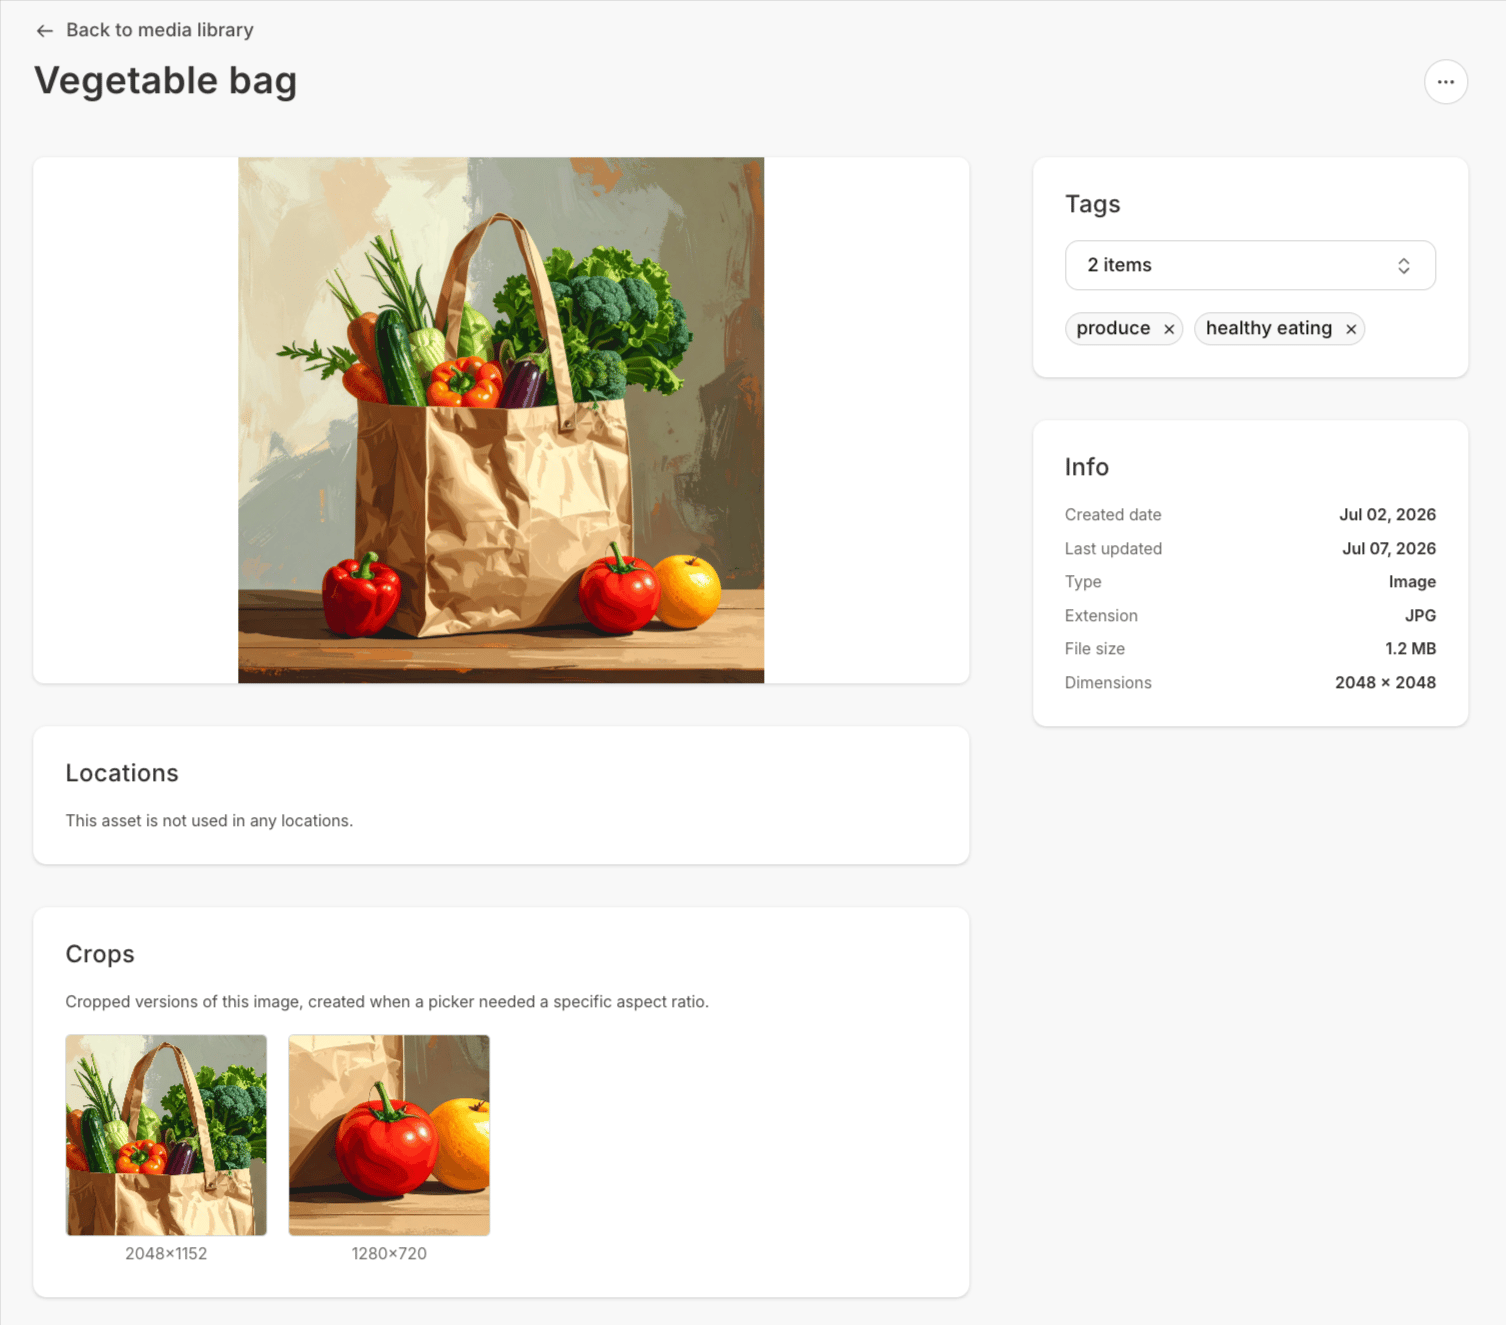Screen dimensions: 1506x1325
Task: Click the Last updated value Jul 07, 2026
Action: [x=1388, y=548]
